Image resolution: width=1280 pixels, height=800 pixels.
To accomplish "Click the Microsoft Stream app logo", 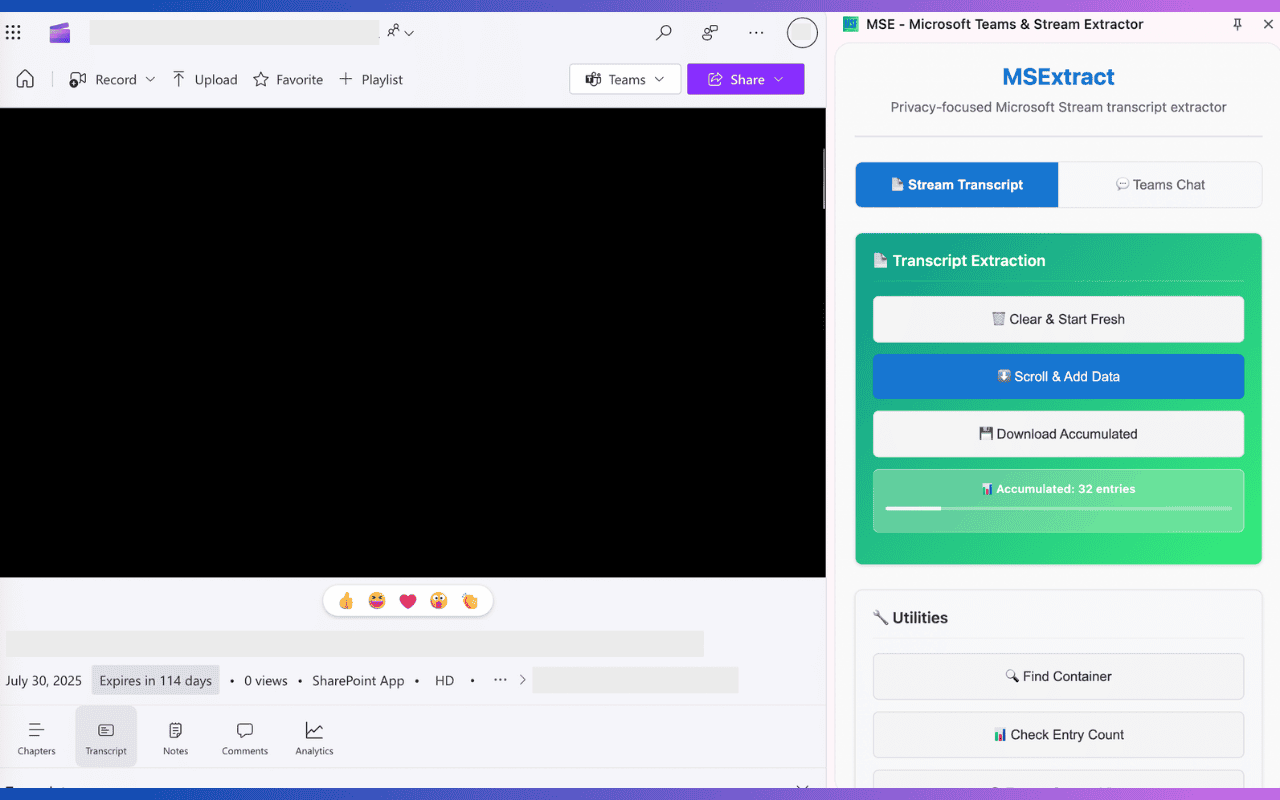I will pyautogui.click(x=59, y=32).
